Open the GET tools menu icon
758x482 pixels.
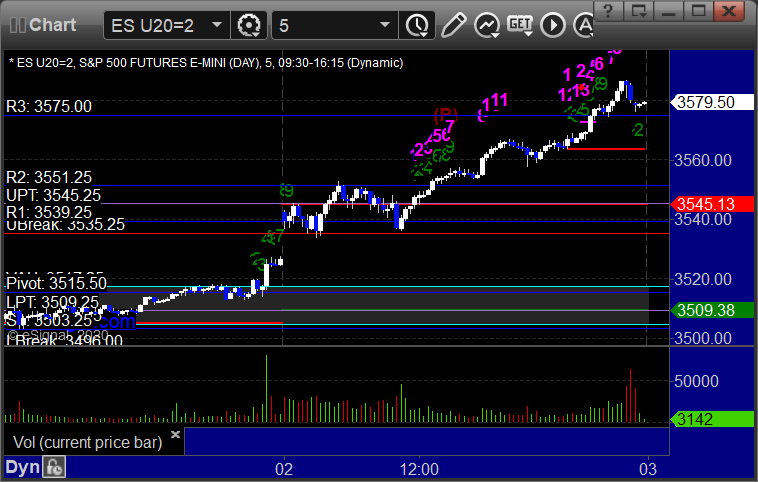click(520, 25)
